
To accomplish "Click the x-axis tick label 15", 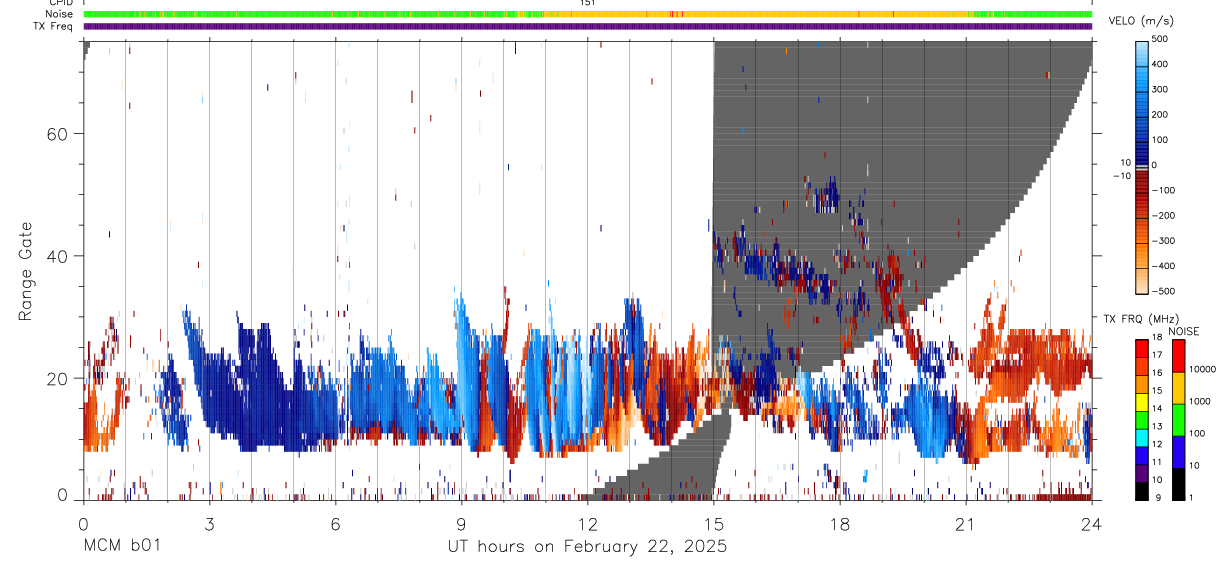I will (x=714, y=523).
